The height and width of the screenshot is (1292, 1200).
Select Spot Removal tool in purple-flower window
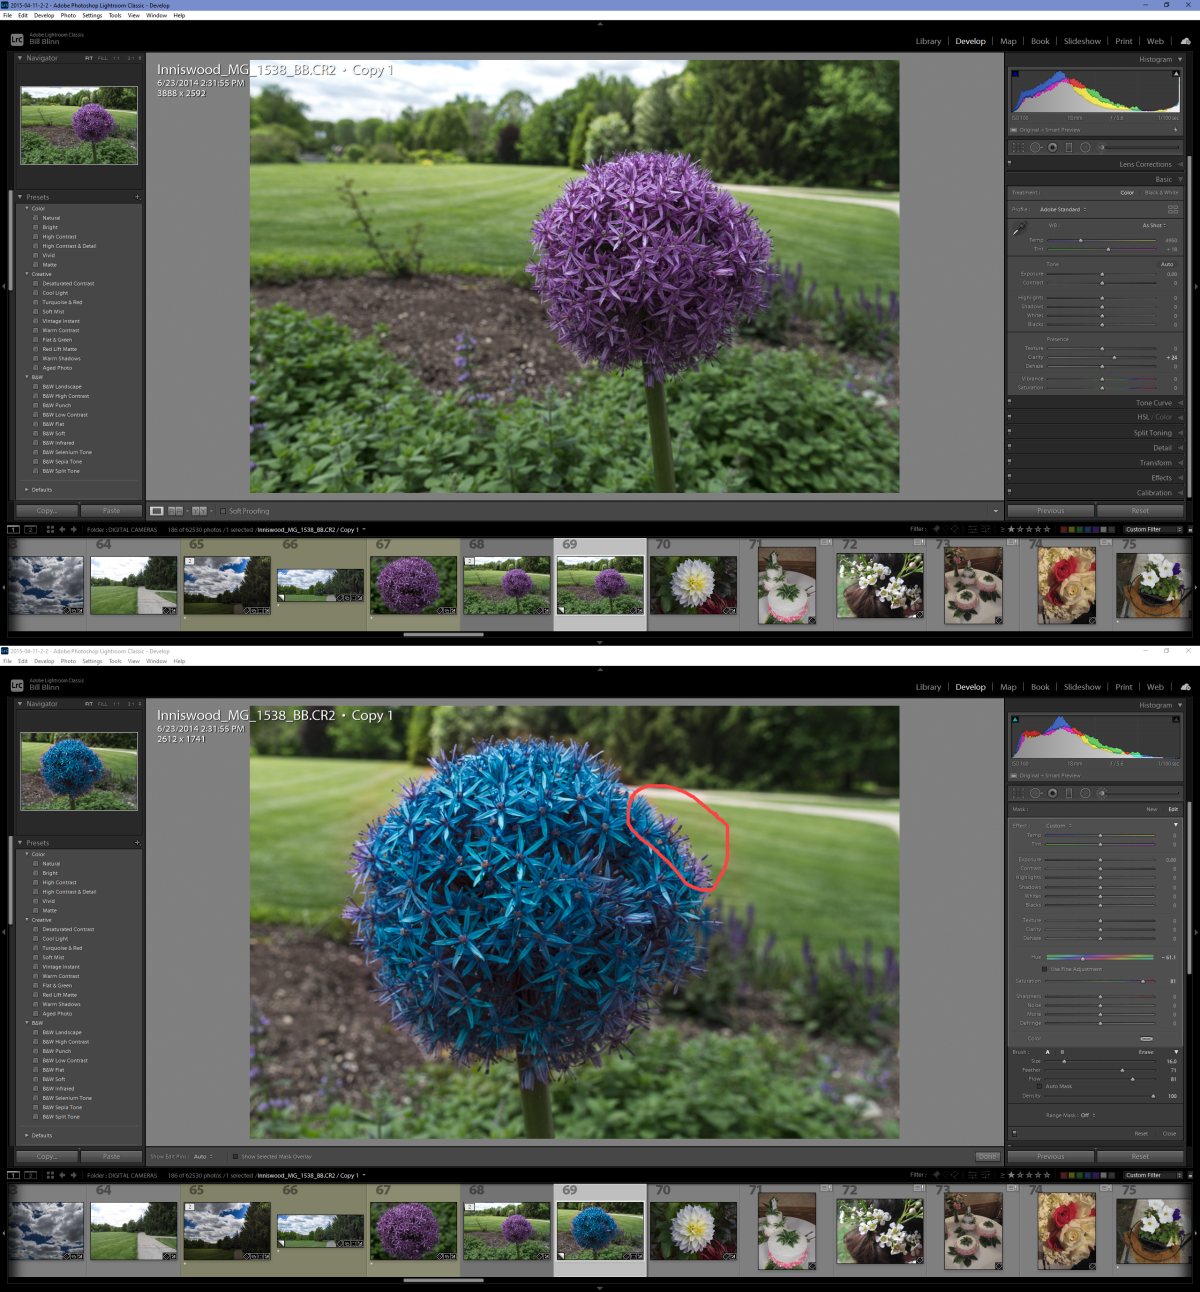pos(1035,147)
